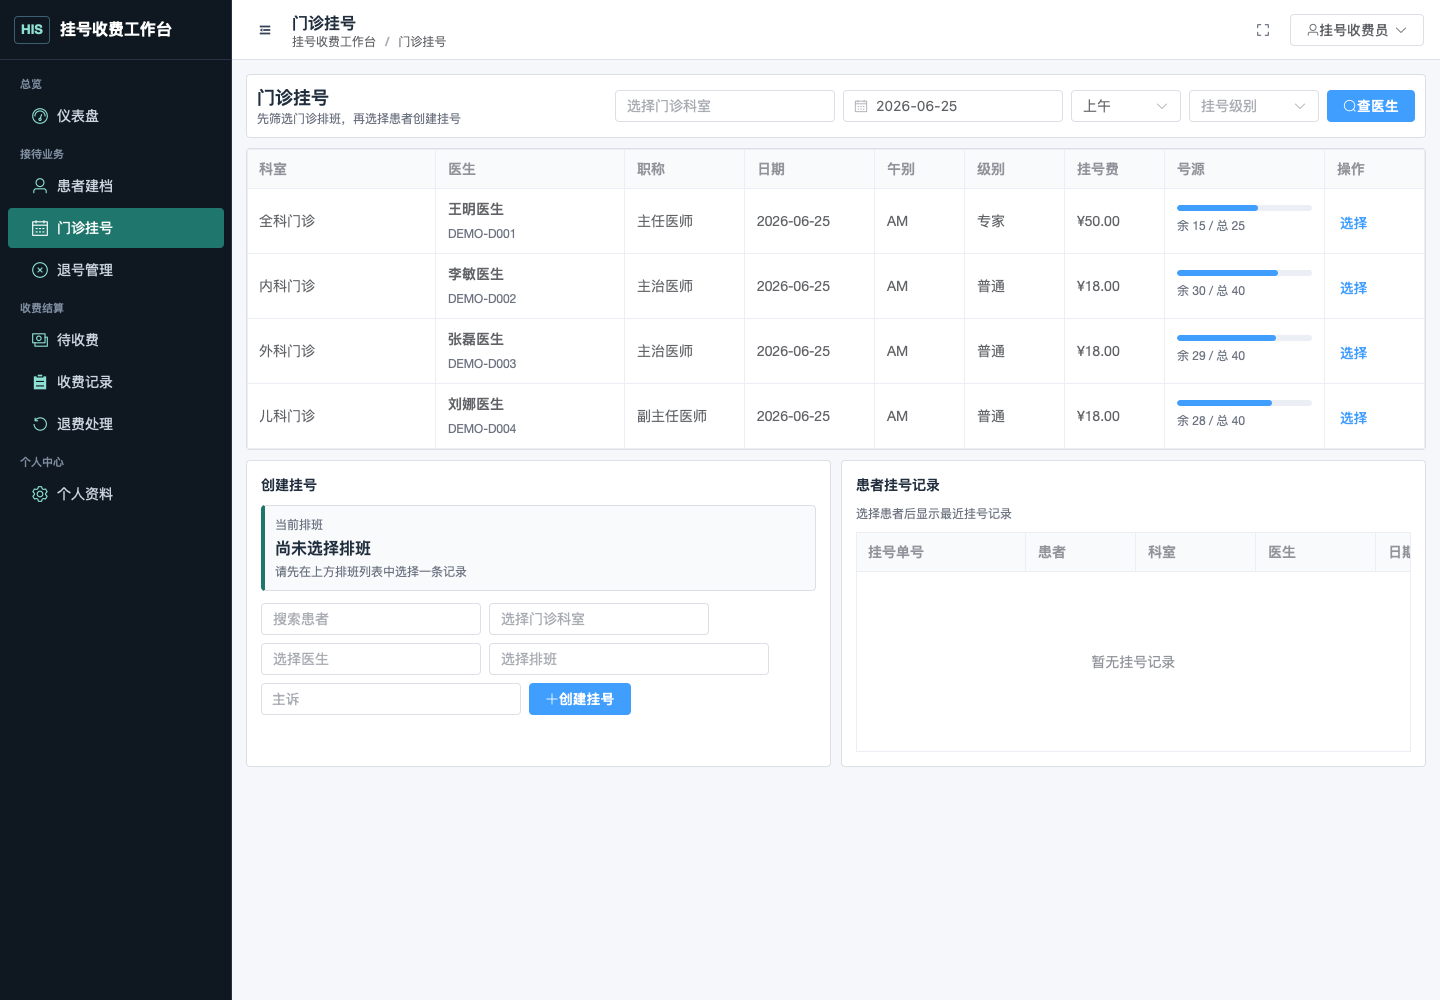
Task: Expand the 挂号收费员 user dropdown
Action: (x=1356, y=30)
